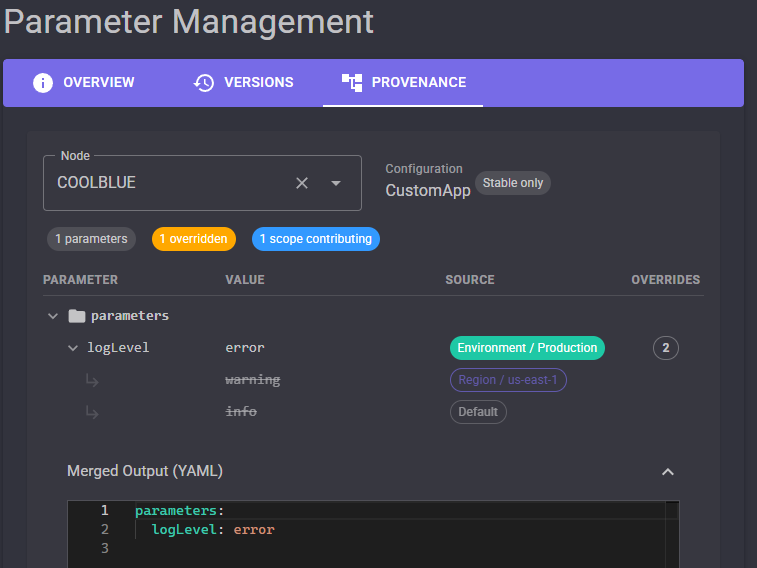This screenshot has height=568, width=757.
Task: Click YAML editor line 1 parameters
Action: [x=180, y=511]
